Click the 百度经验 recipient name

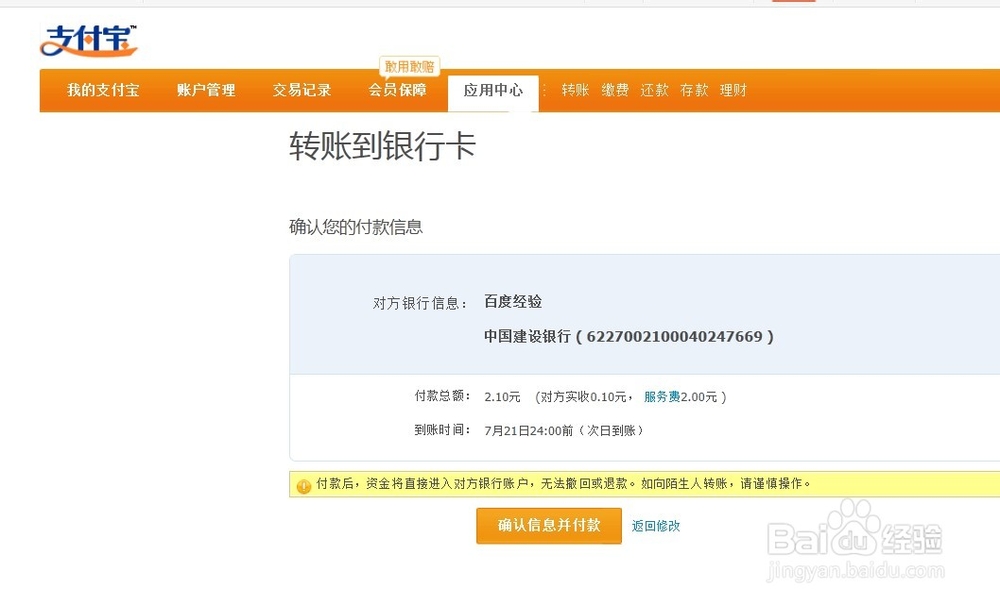[x=512, y=301]
